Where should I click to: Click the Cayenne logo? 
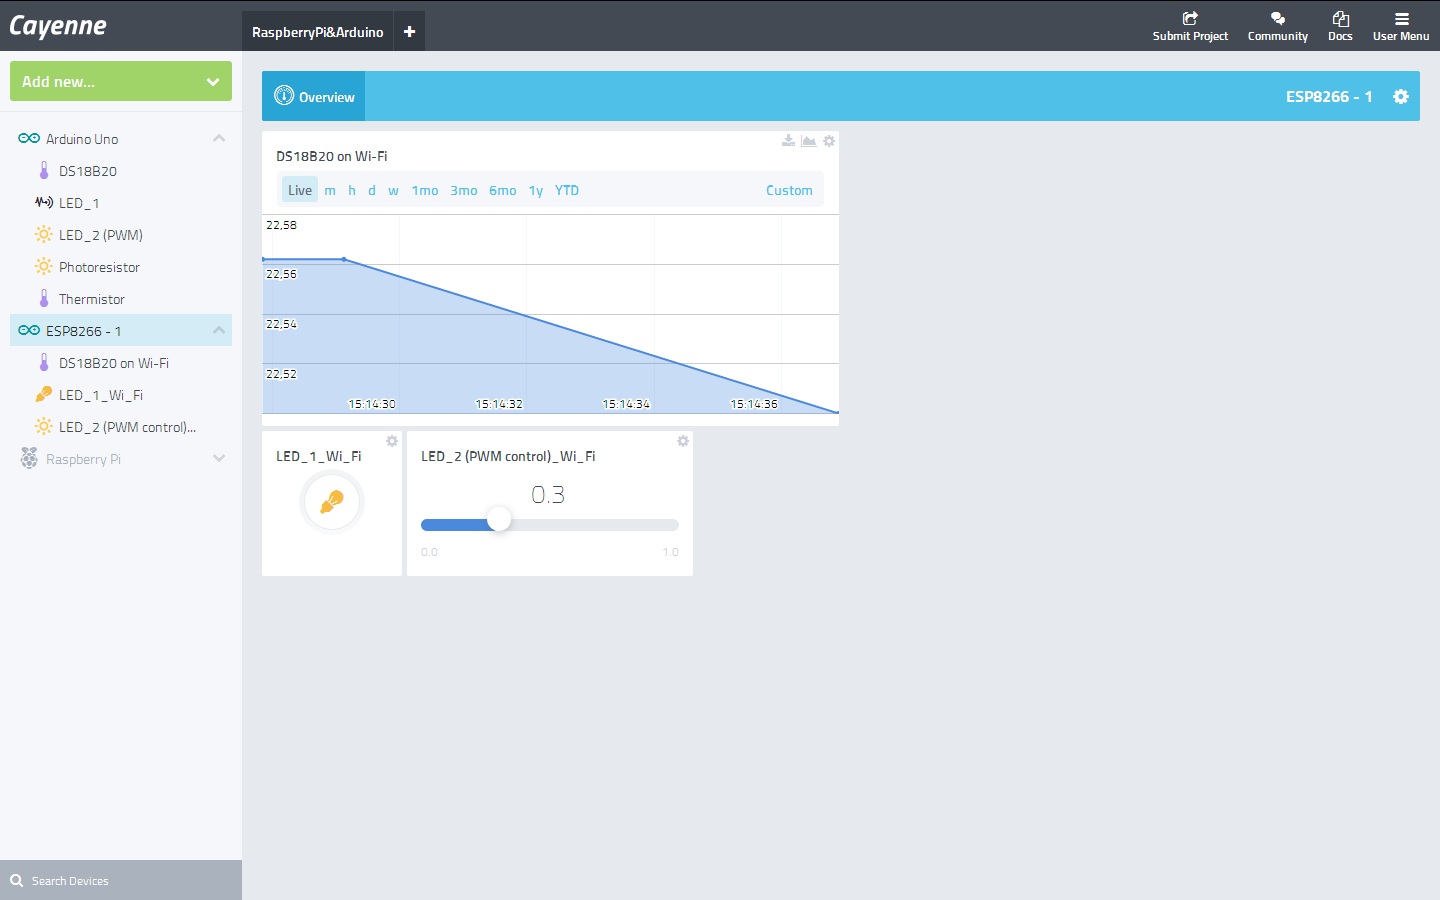[x=58, y=26]
